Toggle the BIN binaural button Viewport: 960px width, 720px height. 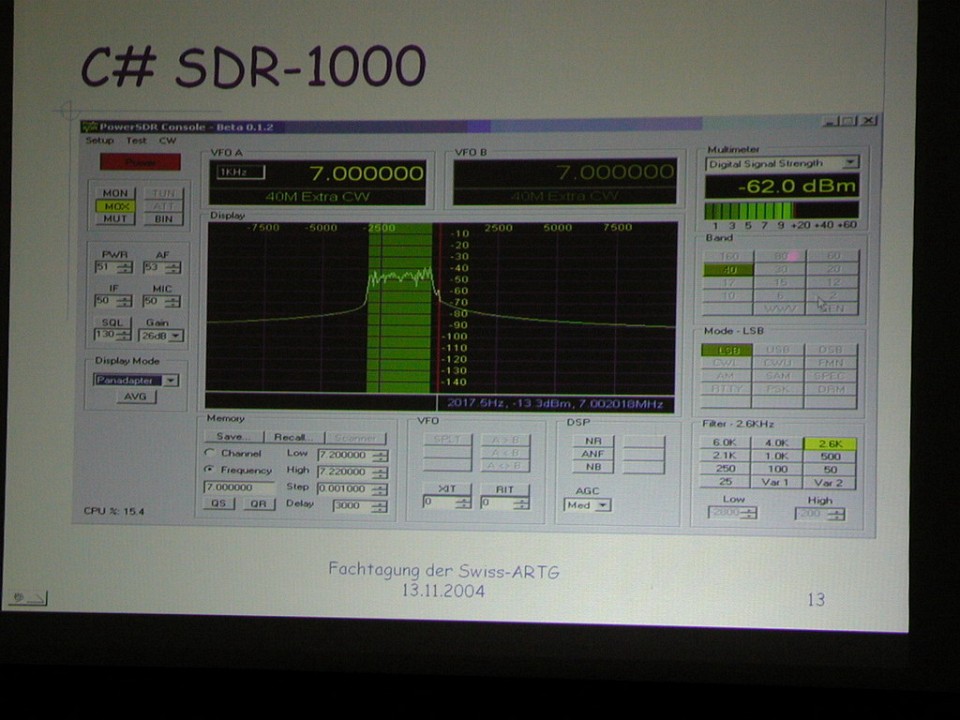(163, 219)
